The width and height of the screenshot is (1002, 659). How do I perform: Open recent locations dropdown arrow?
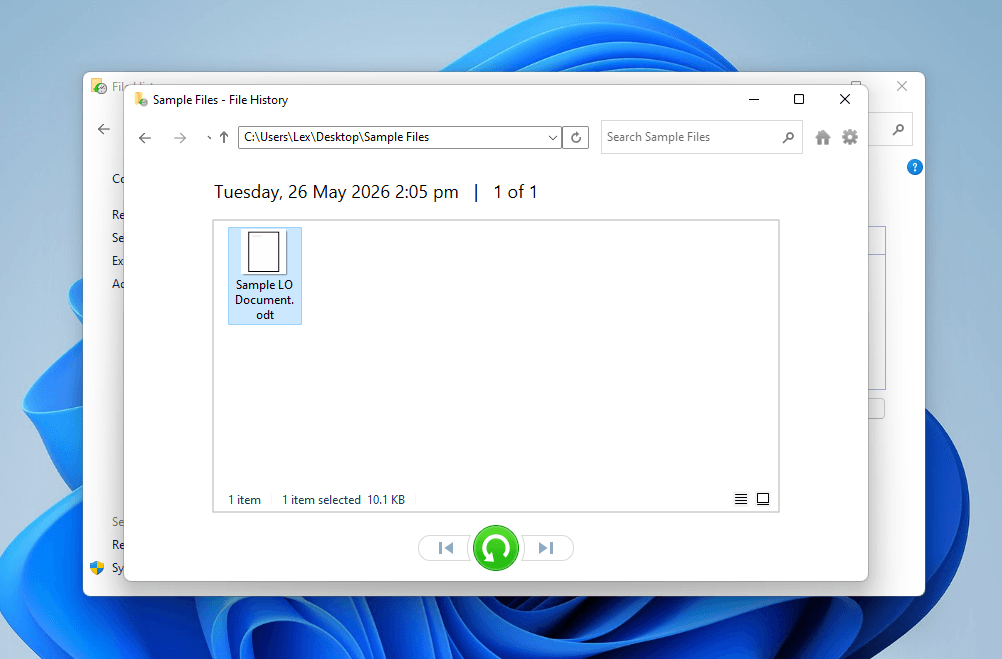click(209, 137)
